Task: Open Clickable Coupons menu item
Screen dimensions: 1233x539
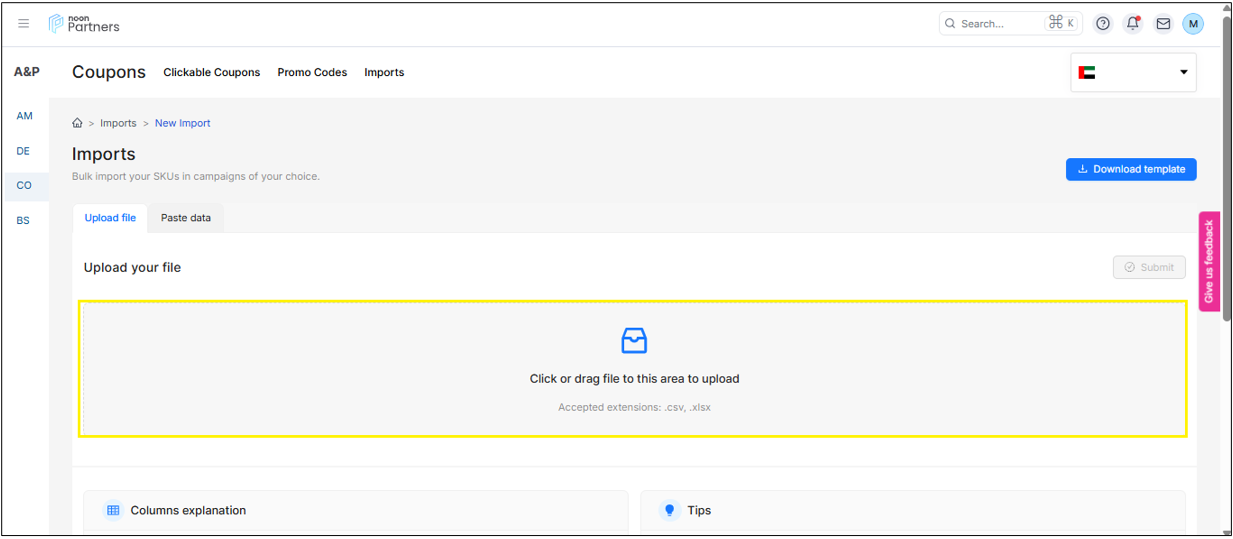Action: point(211,72)
